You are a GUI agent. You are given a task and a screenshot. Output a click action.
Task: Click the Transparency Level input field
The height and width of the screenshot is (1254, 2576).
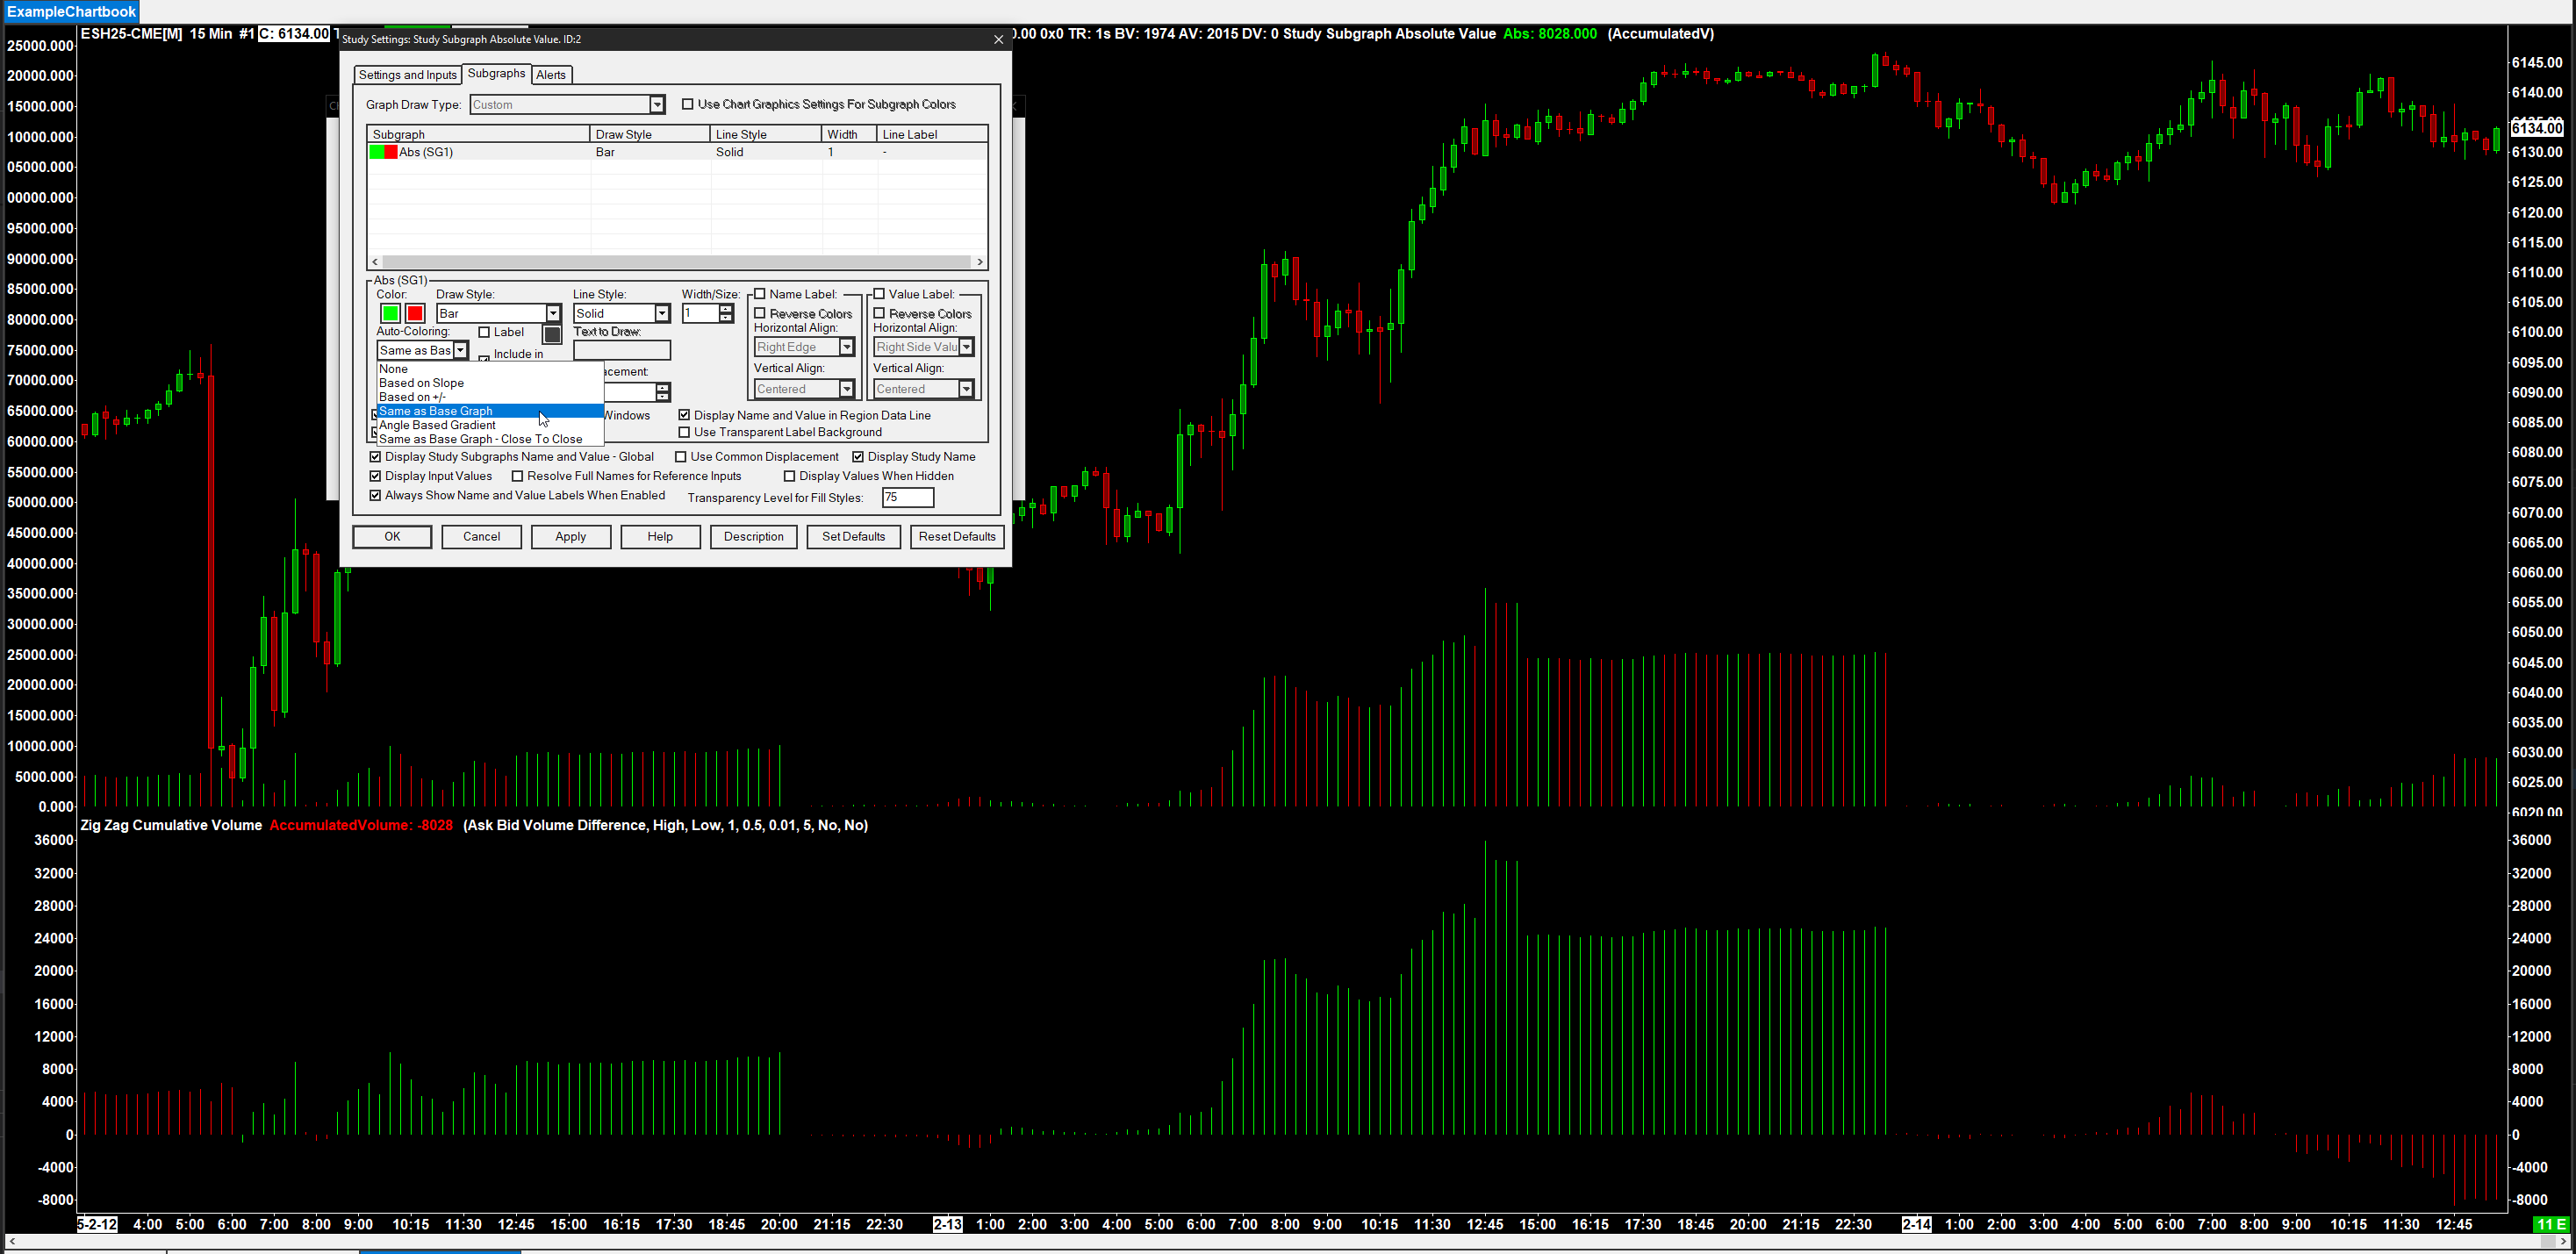[907, 497]
